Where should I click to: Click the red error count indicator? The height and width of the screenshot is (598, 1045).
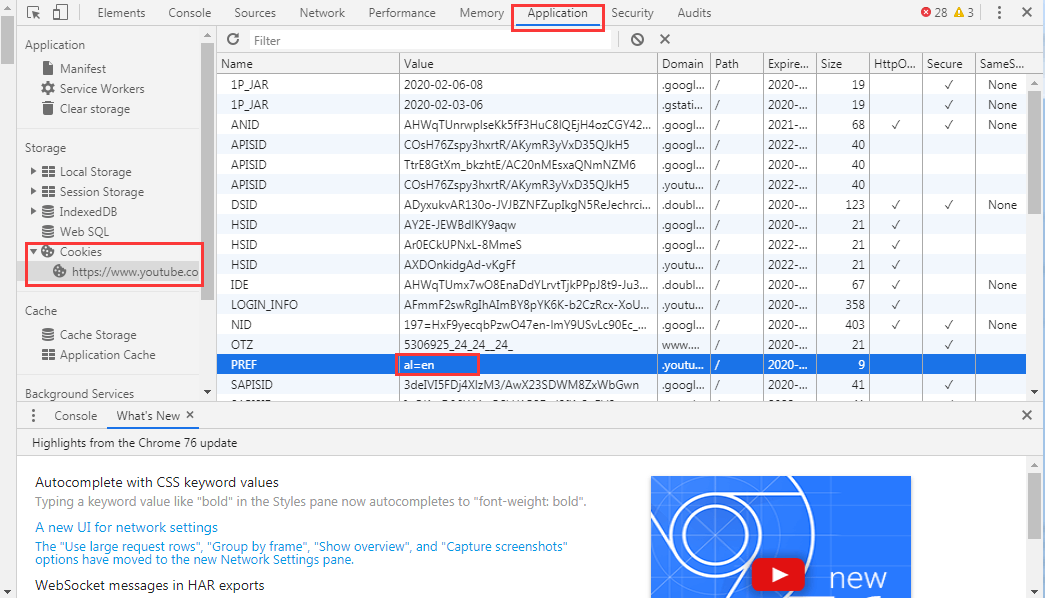pos(934,13)
